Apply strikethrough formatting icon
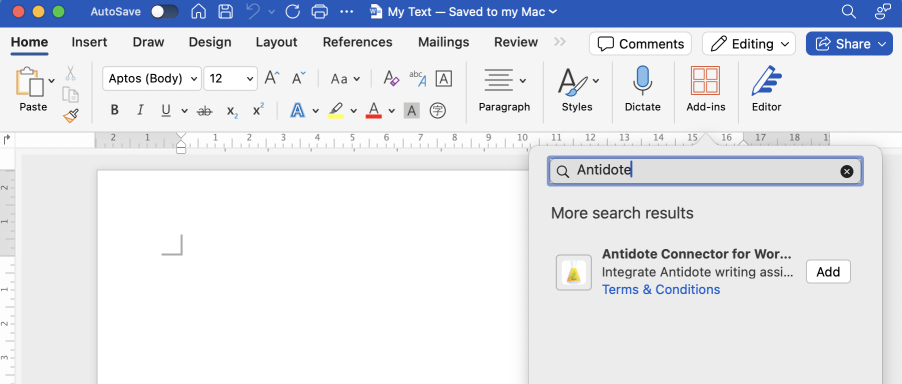 click(x=204, y=110)
